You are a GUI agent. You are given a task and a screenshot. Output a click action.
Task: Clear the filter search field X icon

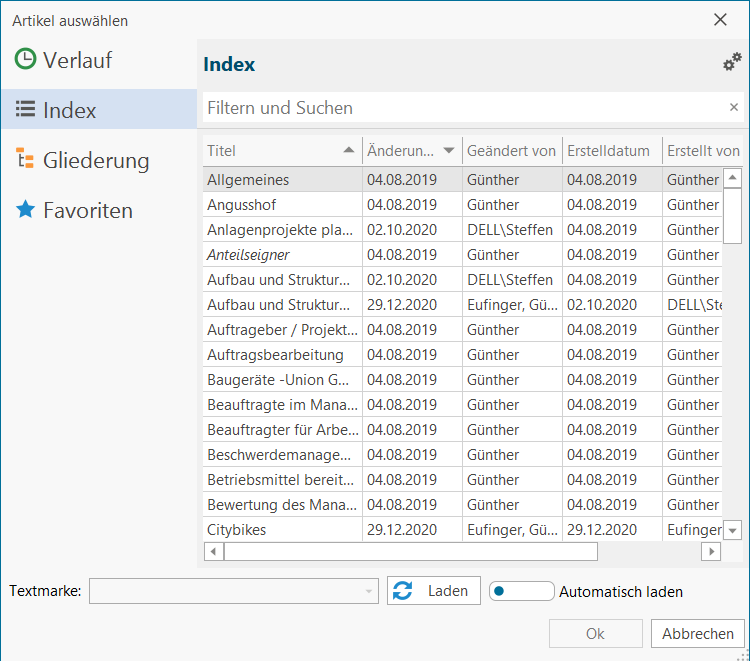(734, 107)
